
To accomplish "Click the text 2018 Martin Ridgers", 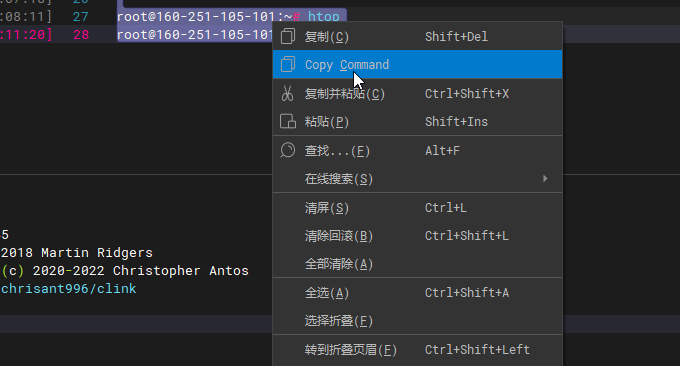I will 77,253.
